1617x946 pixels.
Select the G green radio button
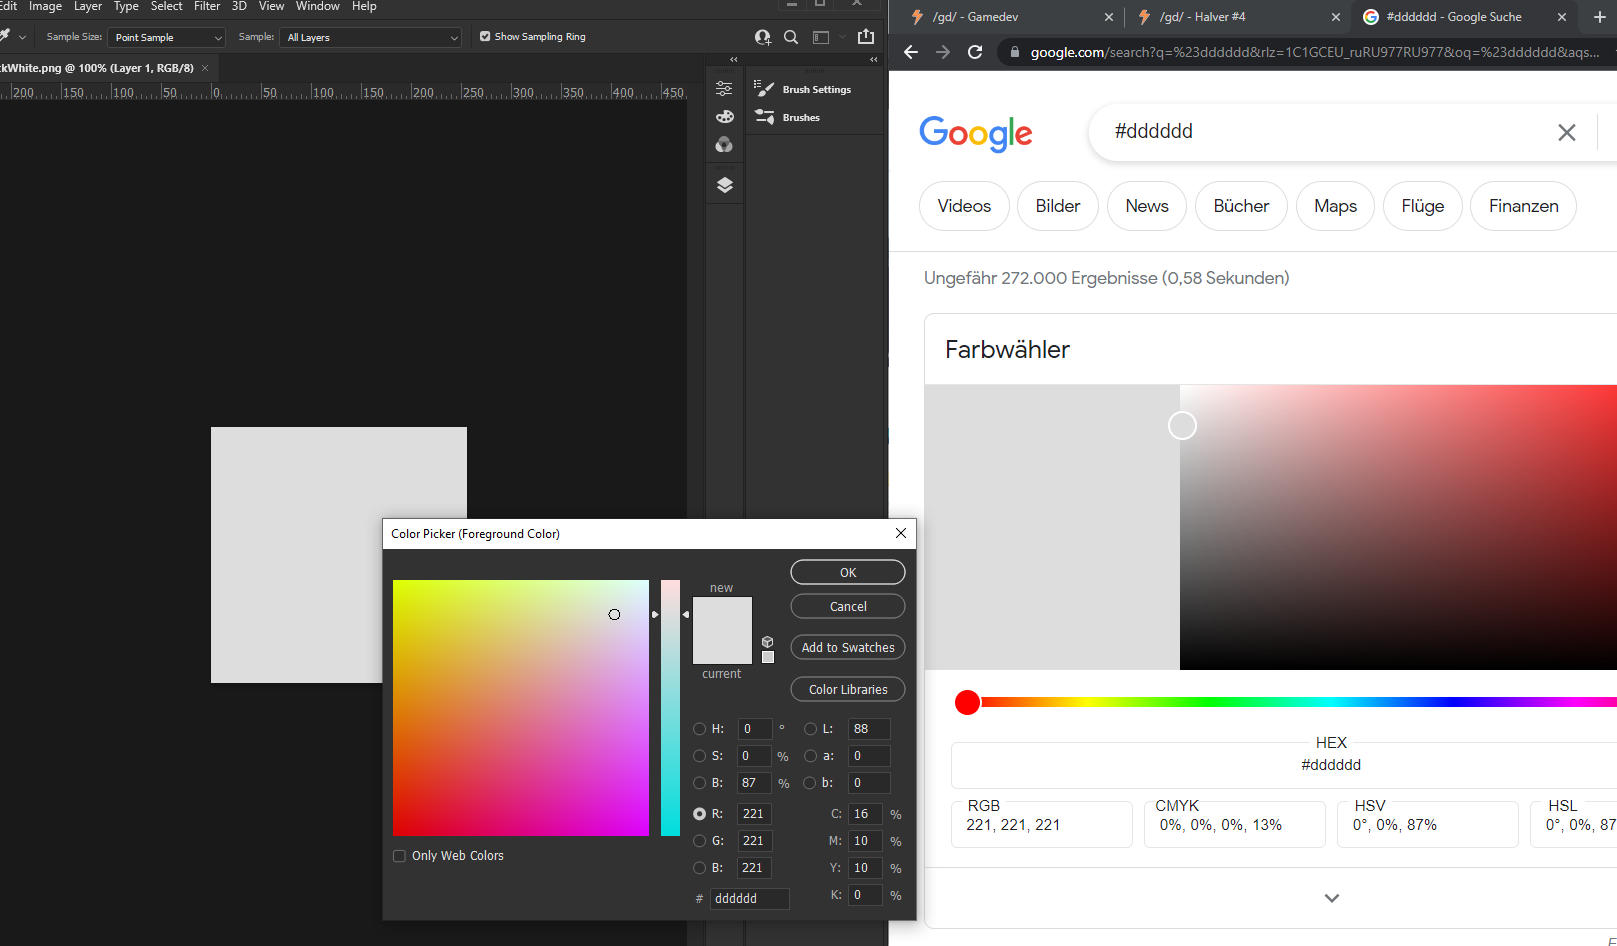(x=699, y=841)
